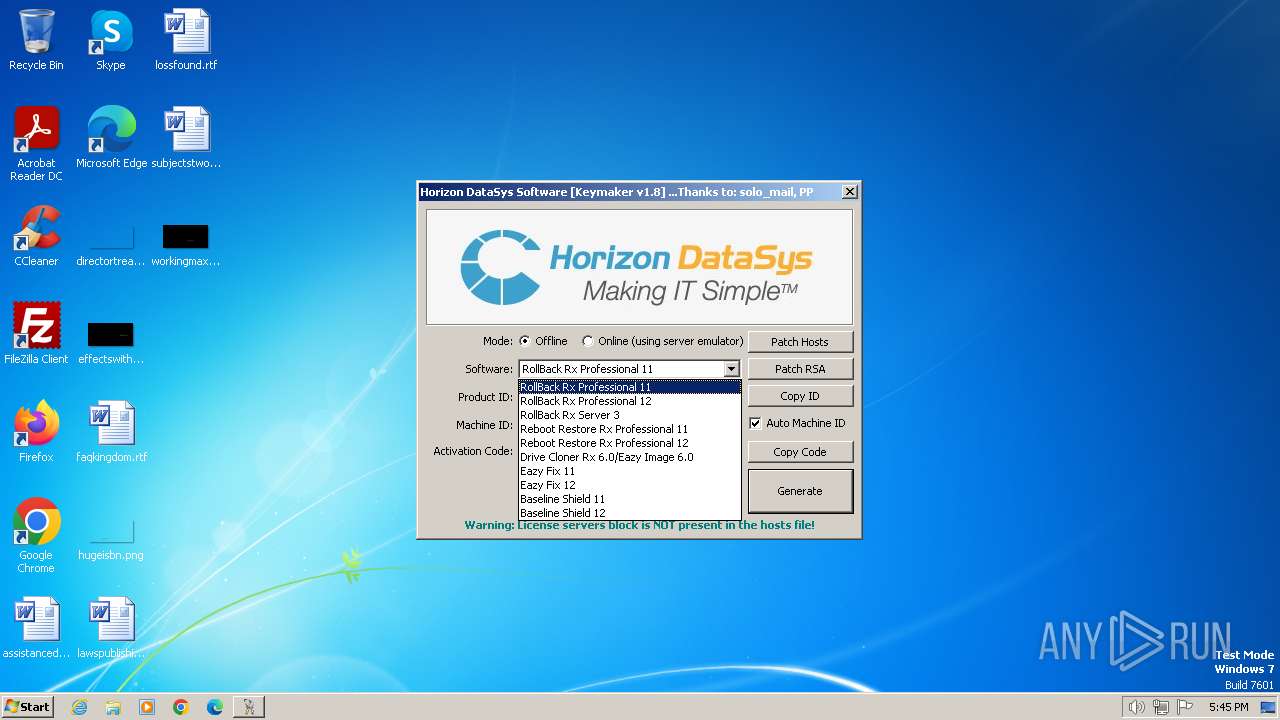Screen dimensions: 1280x720
Task: Click the Chrome taskbar icon
Action: pos(181,707)
